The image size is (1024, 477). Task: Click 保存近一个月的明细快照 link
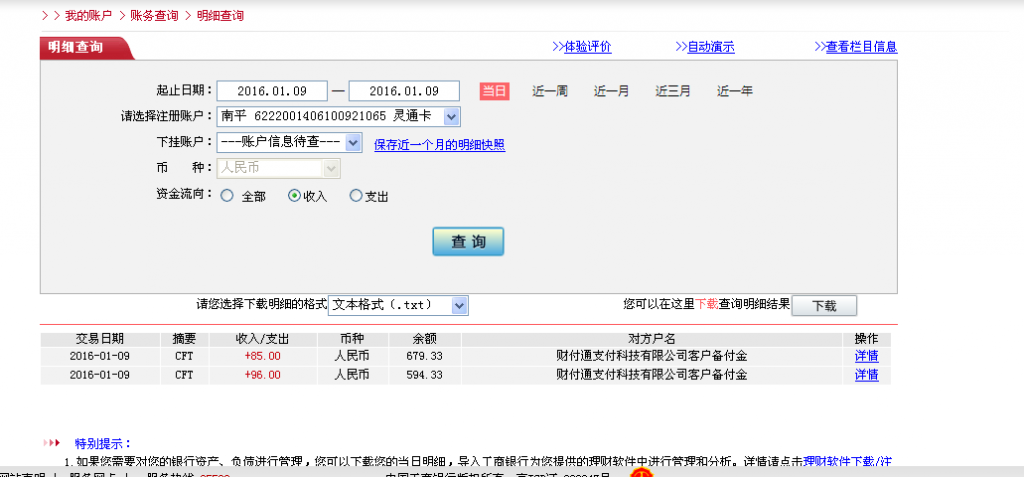click(x=439, y=145)
